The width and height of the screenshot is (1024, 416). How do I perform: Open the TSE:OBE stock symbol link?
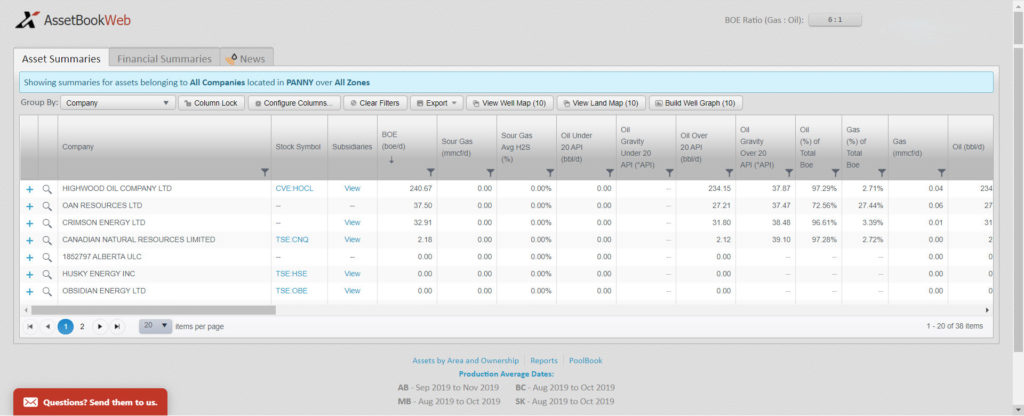[292, 291]
